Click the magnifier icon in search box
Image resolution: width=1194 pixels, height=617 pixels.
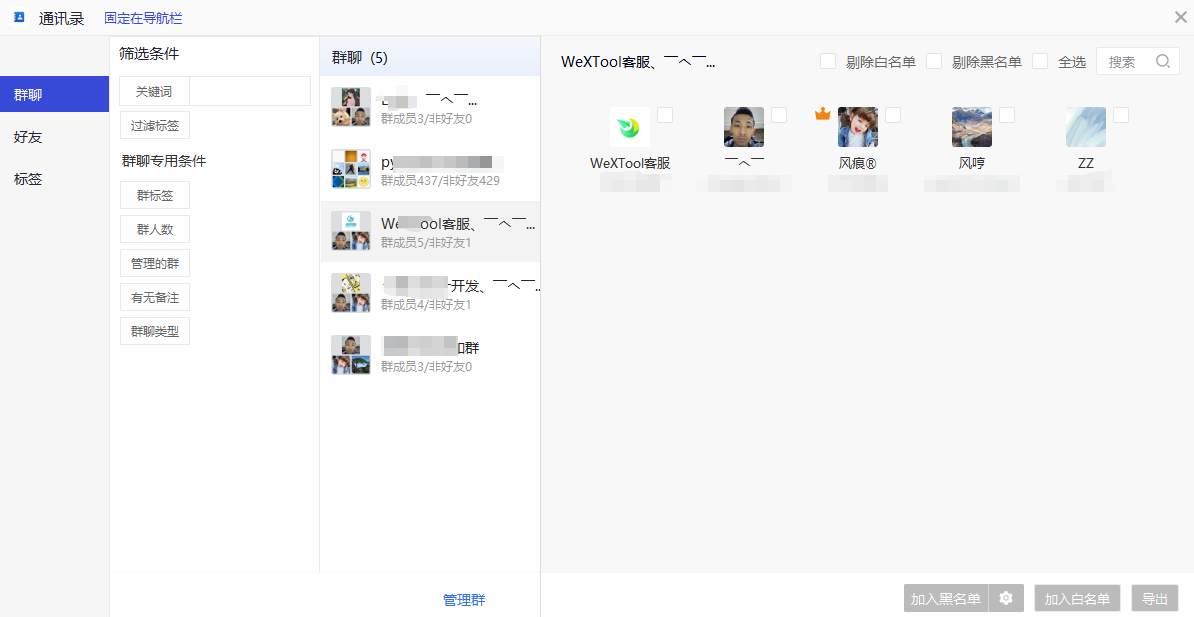tap(1163, 61)
